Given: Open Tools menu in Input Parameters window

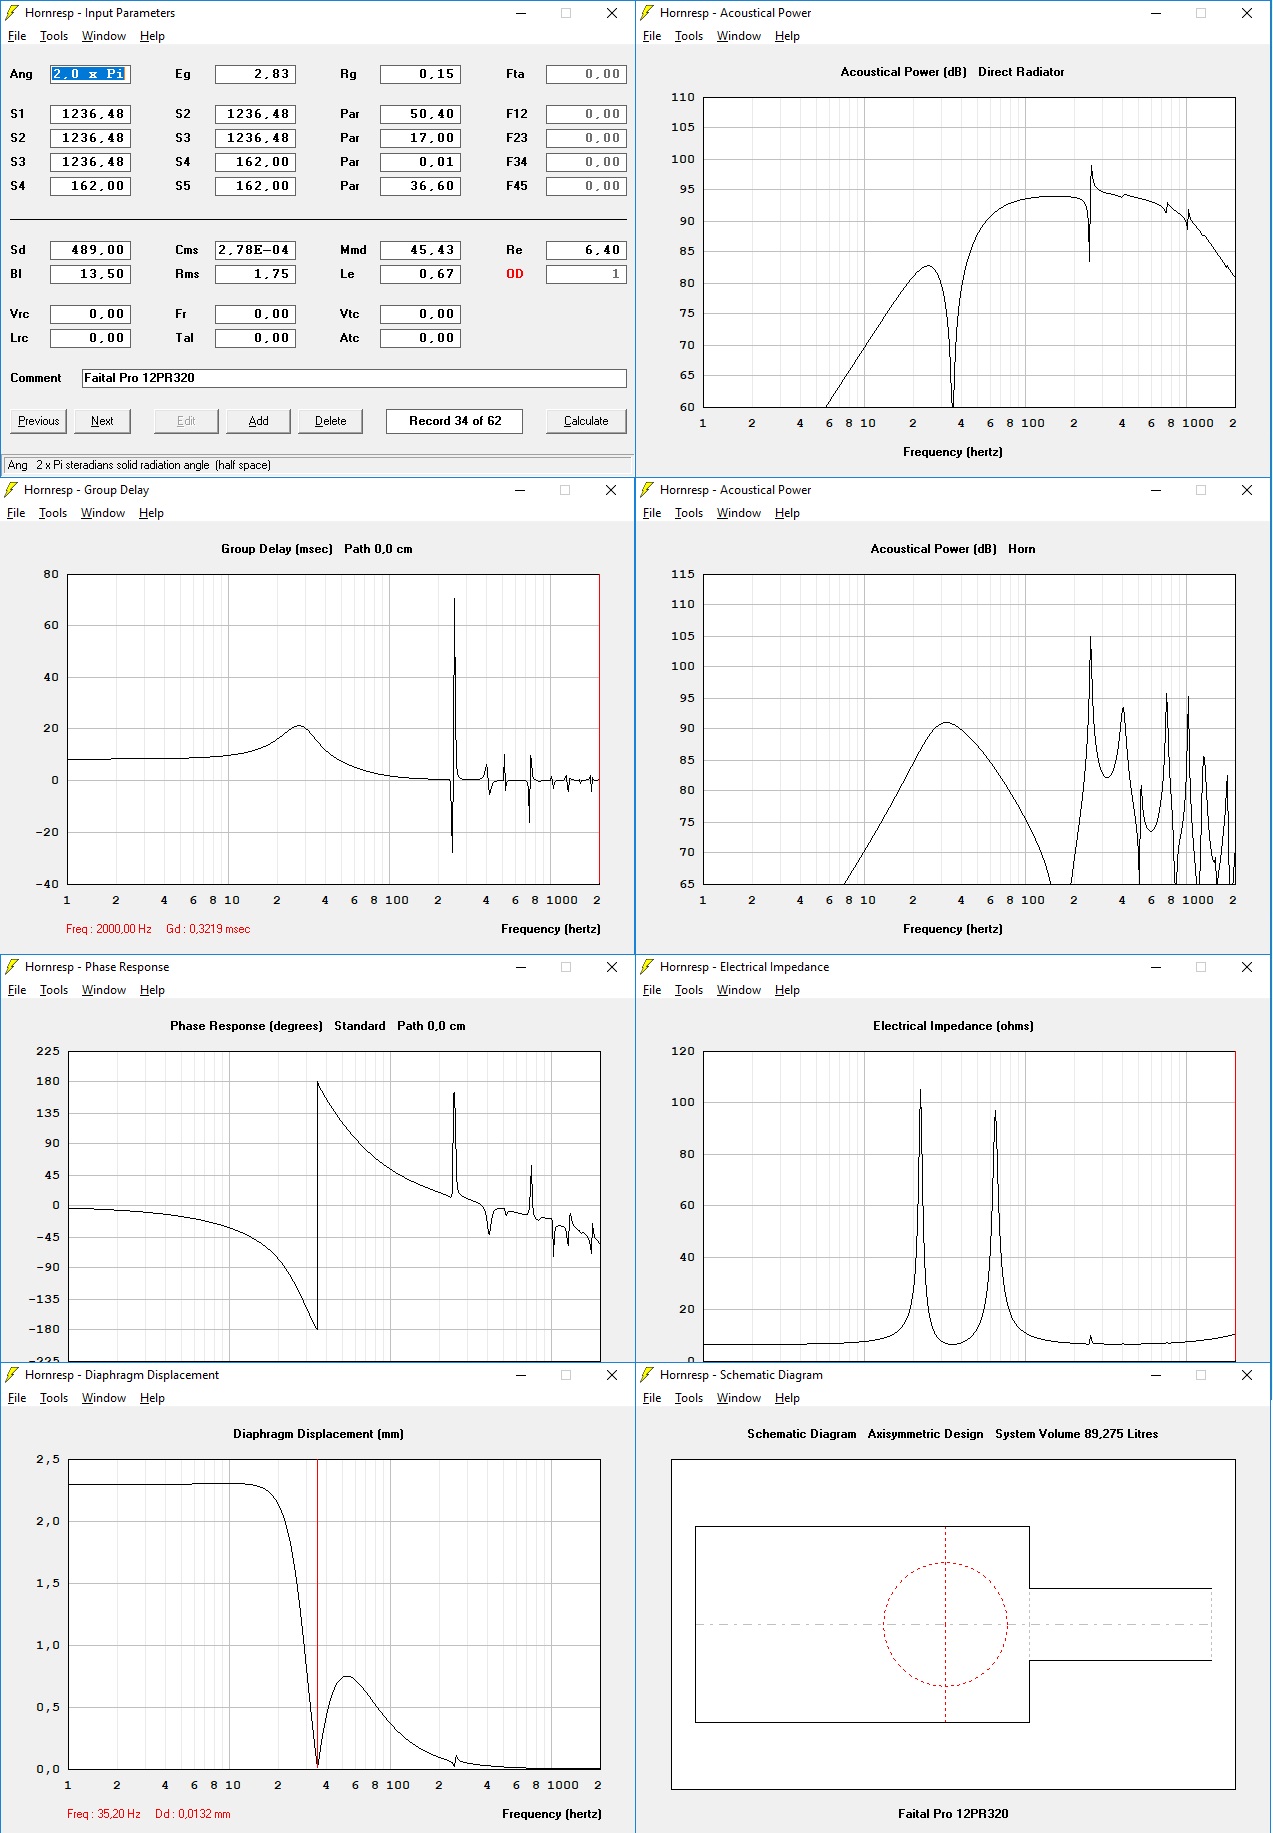Looking at the screenshot, I should [54, 36].
